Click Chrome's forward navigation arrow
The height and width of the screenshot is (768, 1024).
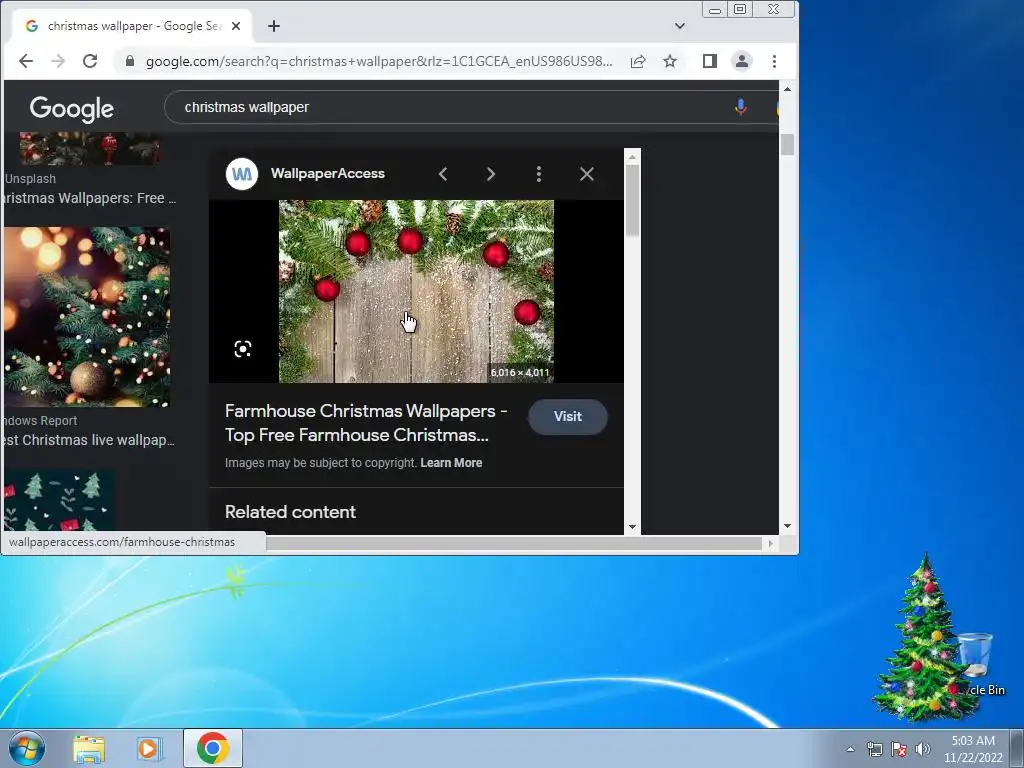[x=58, y=61]
